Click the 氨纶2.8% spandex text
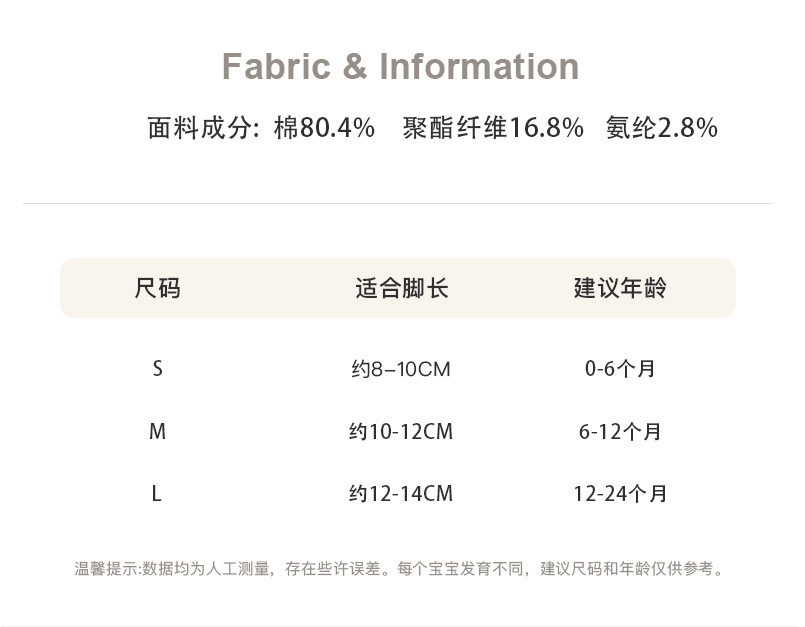 (x=662, y=128)
